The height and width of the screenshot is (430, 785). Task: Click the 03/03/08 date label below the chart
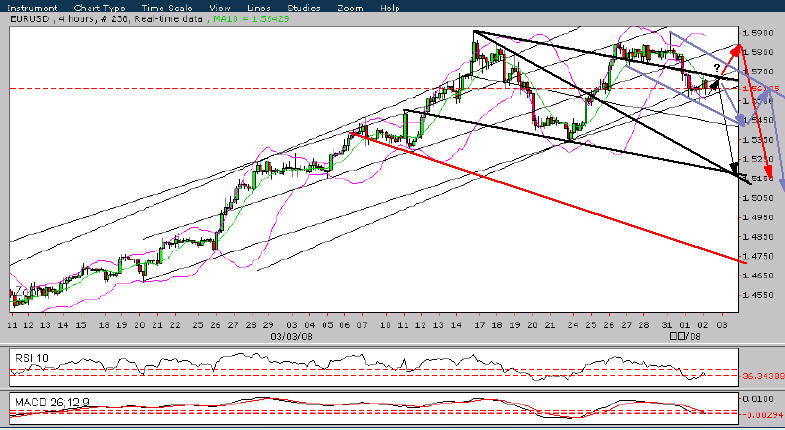coord(291,336)
